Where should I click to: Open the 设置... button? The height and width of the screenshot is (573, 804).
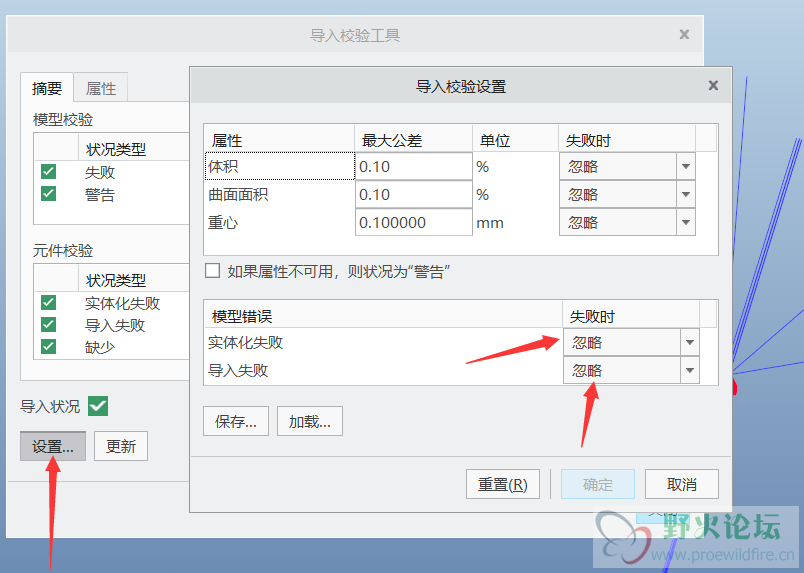coord(53,446)
